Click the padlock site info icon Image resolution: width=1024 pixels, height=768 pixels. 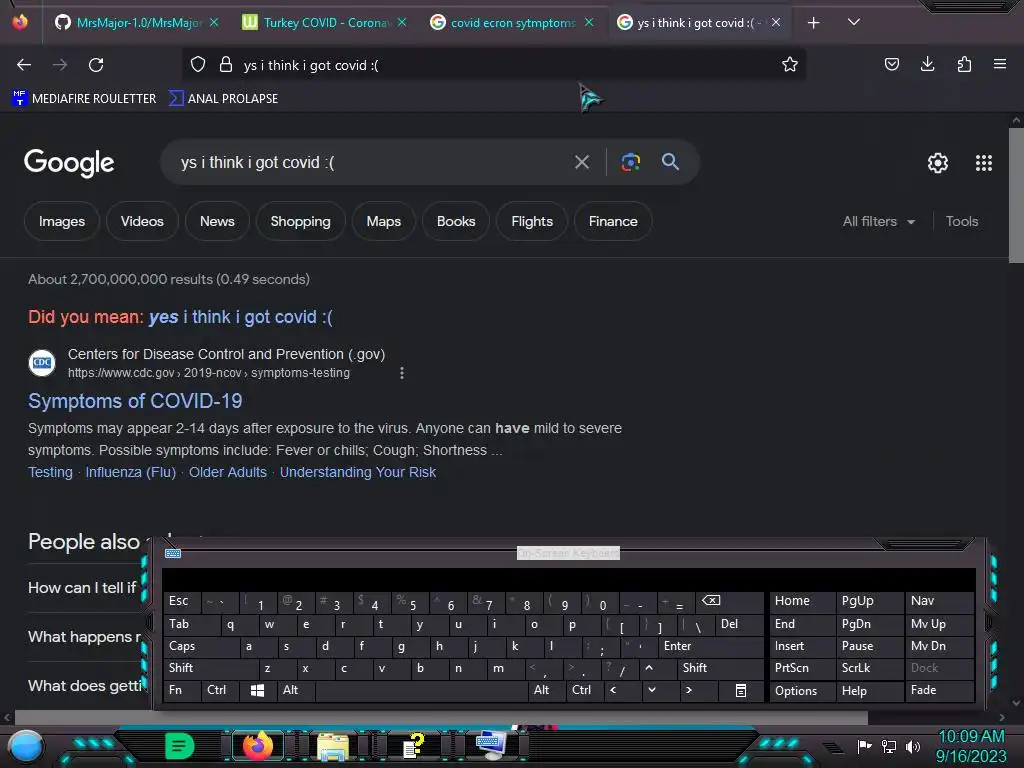point(226,65)
